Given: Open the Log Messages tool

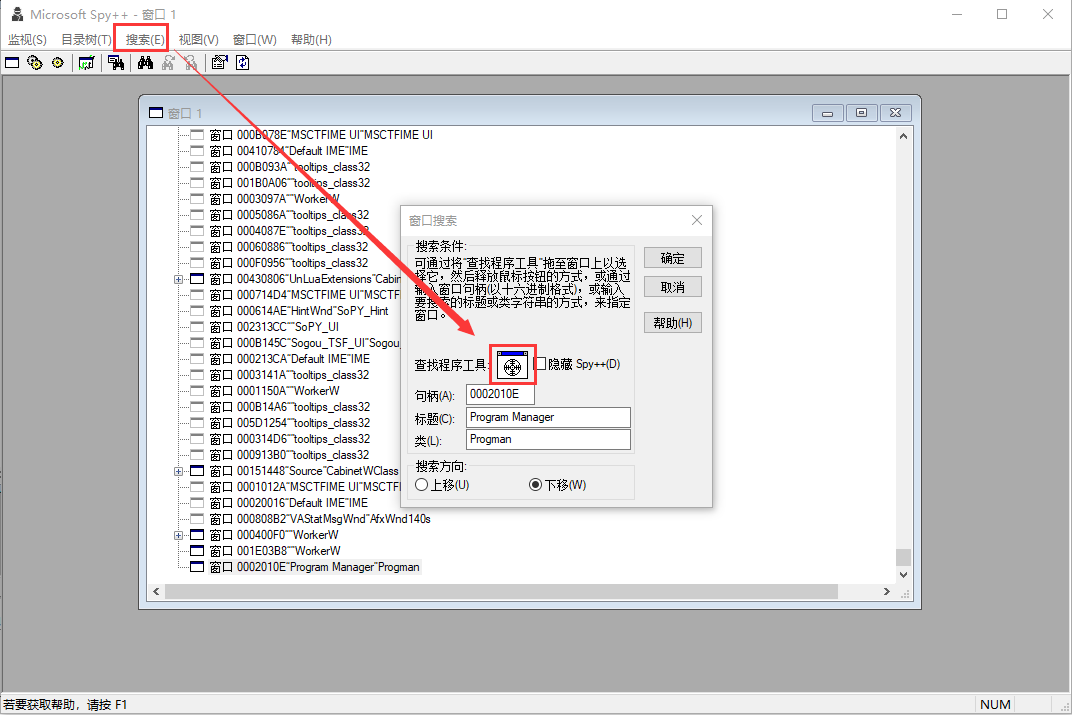Looking at the screenshot, I should click(87, 62).
